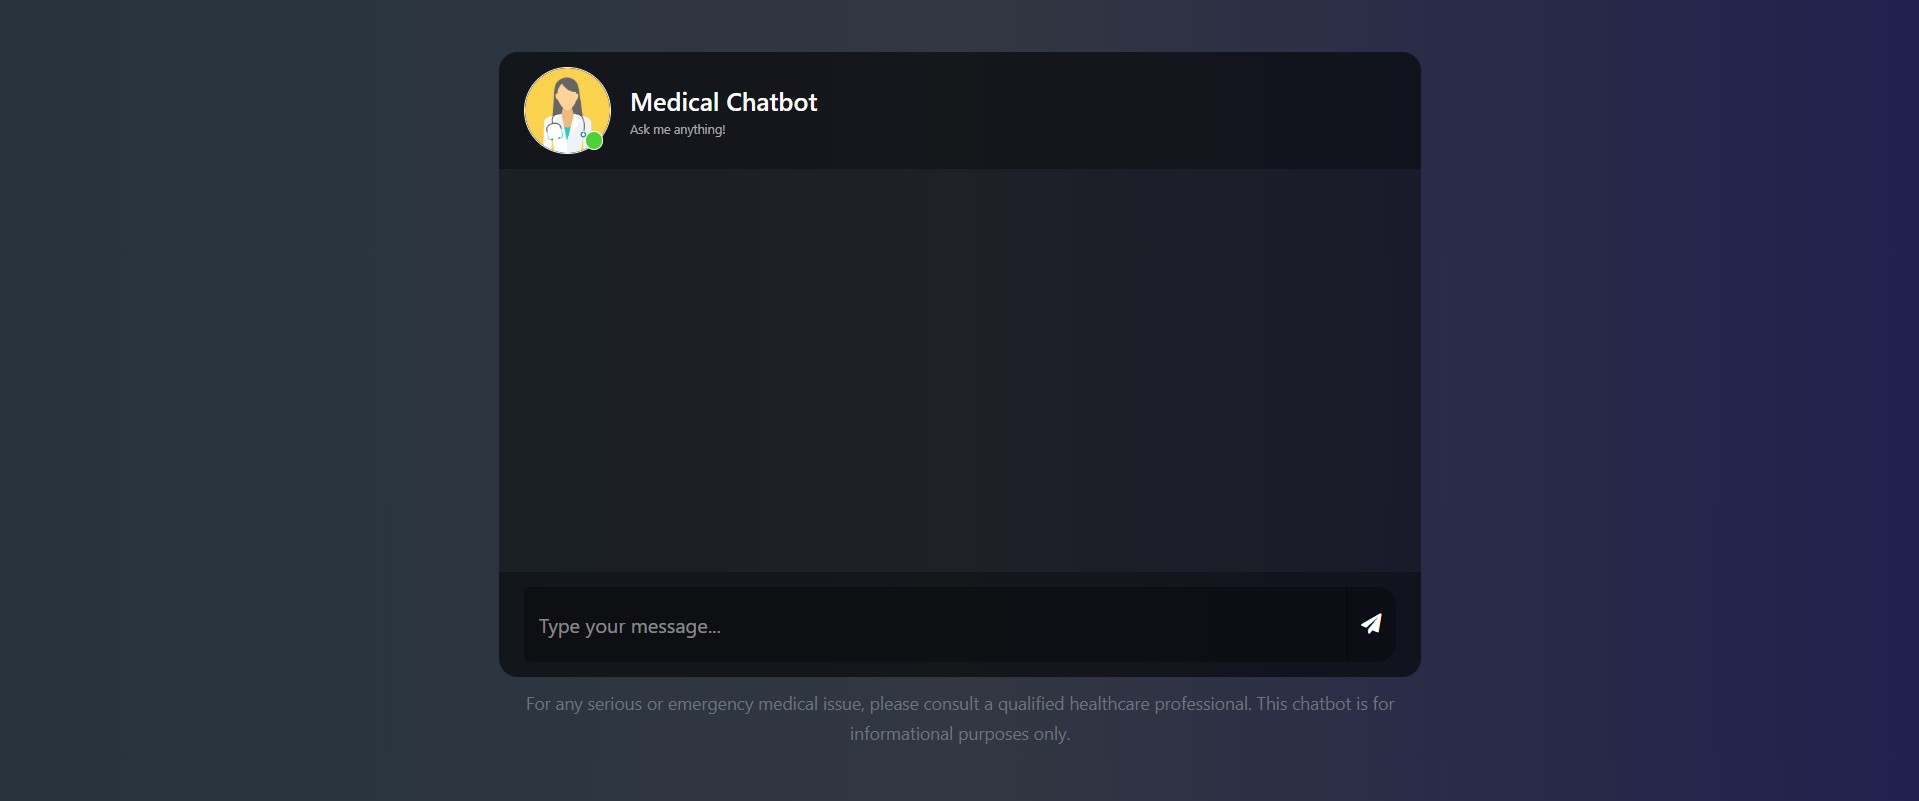Image resolution: width=1919 pixels, height=801 pixels.
Task: Click page background left of chat card
Action: click(x=250, y=400)
